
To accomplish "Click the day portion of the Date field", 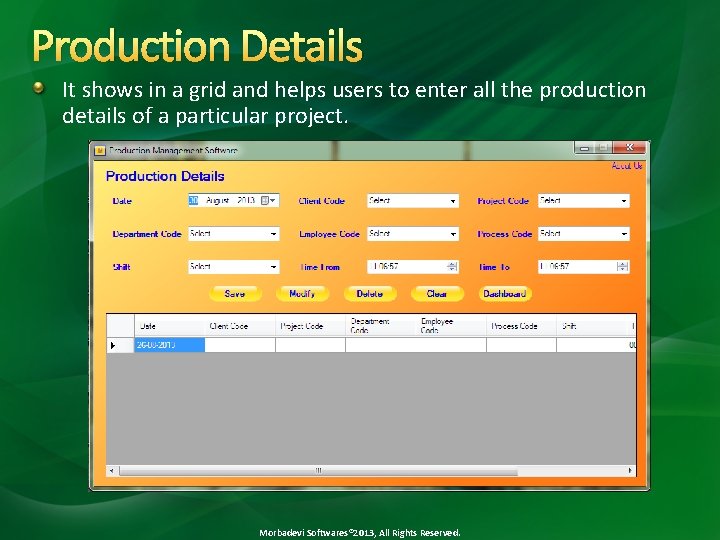I will pyautogui.click(x=193, y=200).
